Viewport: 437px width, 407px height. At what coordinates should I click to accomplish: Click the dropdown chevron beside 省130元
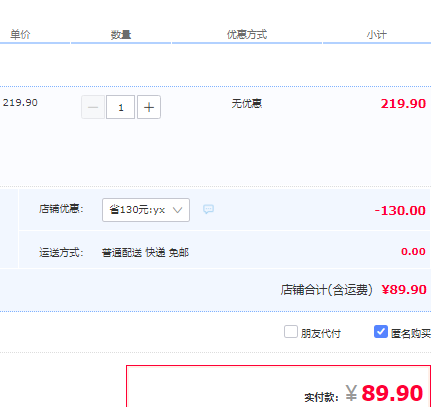pos(178,210)
